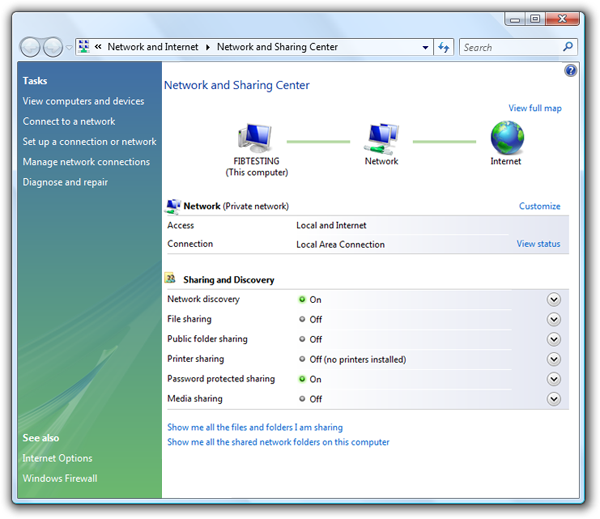
Task: Open Internet Options under See also
Action: point(57,458)
